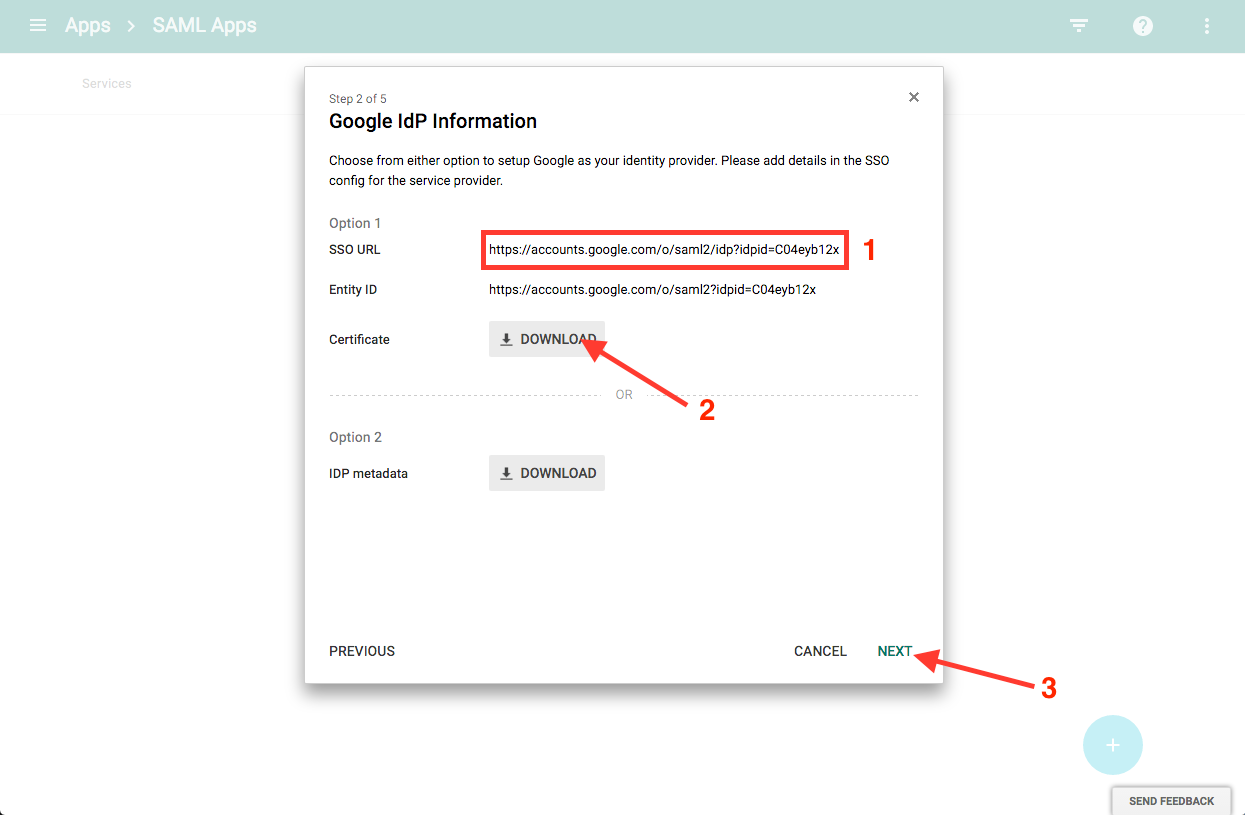The width and height of the screenshot is (1245, 815).
Task: Click the Google IdP Information heading
Action: (433, 121)
